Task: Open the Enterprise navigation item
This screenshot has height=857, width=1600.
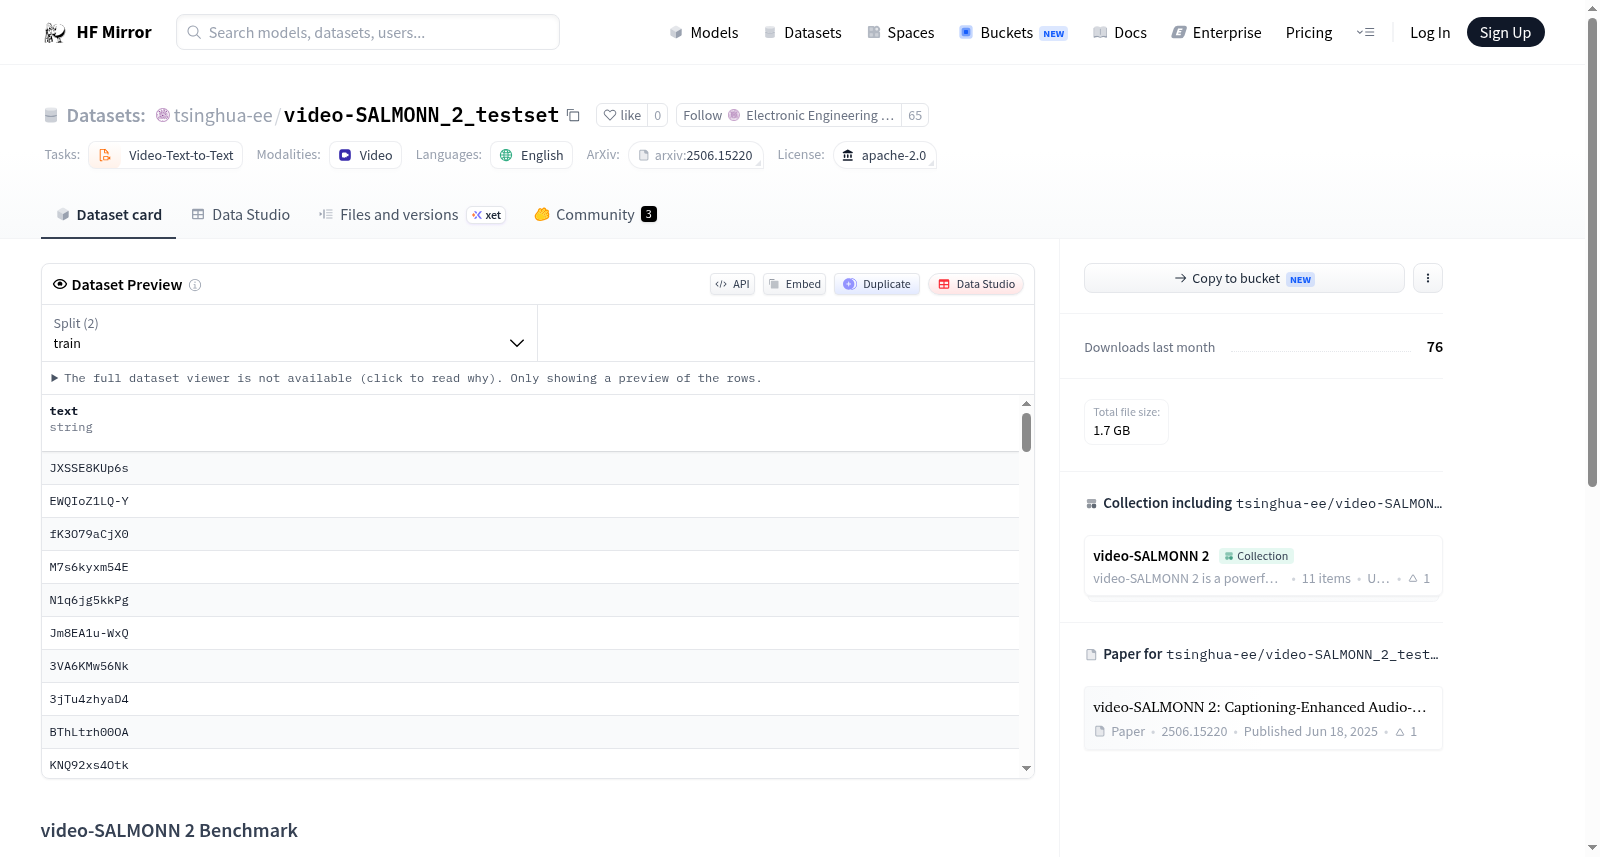Action: click(x=1216, y=33)
